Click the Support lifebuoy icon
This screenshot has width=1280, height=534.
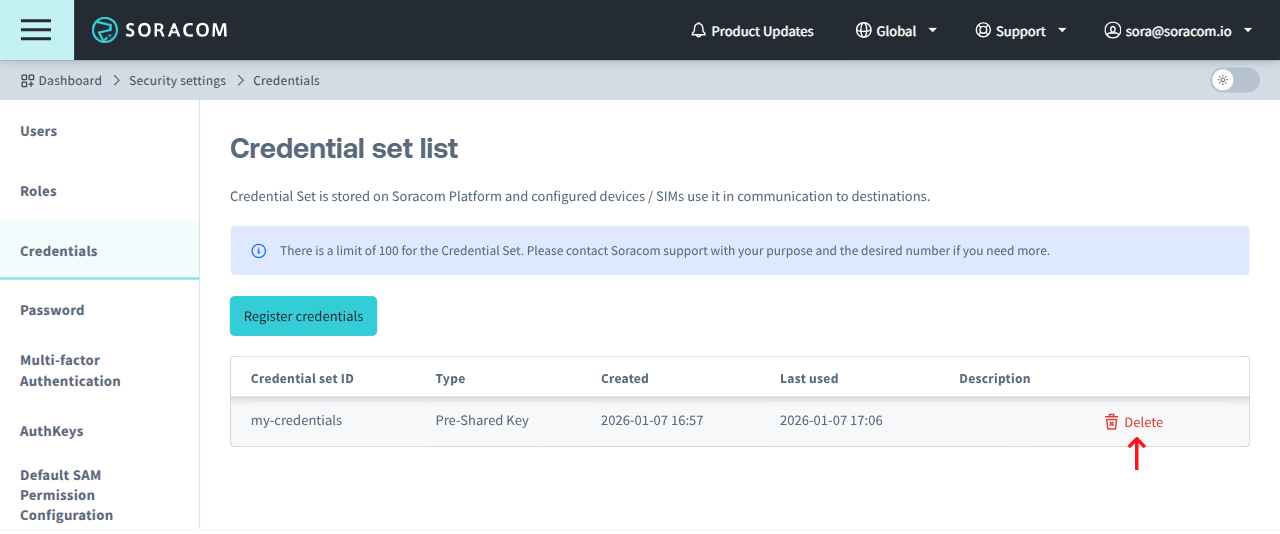tap(983, 31)
